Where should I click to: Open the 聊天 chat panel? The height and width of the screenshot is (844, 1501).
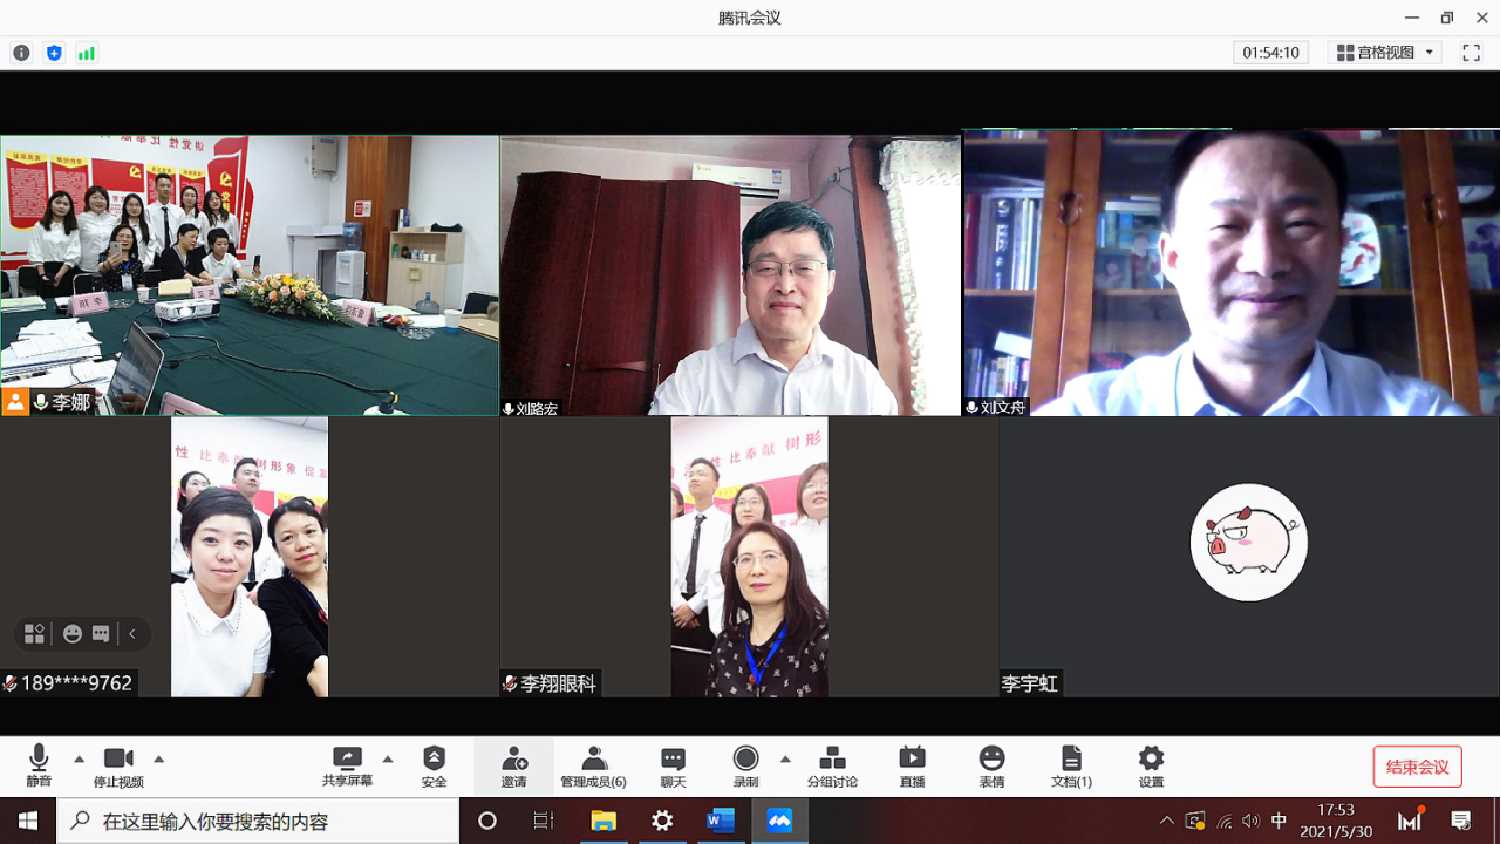[x=673, y=766]
